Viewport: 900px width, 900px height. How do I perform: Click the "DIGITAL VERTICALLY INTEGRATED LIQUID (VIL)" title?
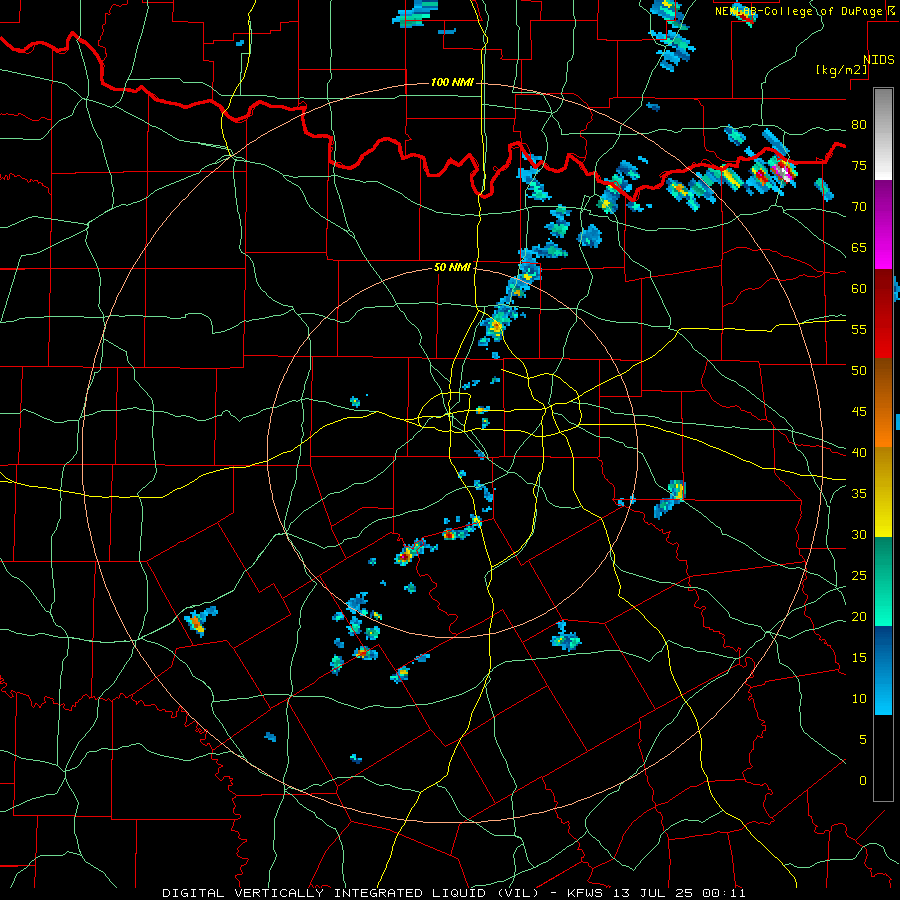[350, 893]
